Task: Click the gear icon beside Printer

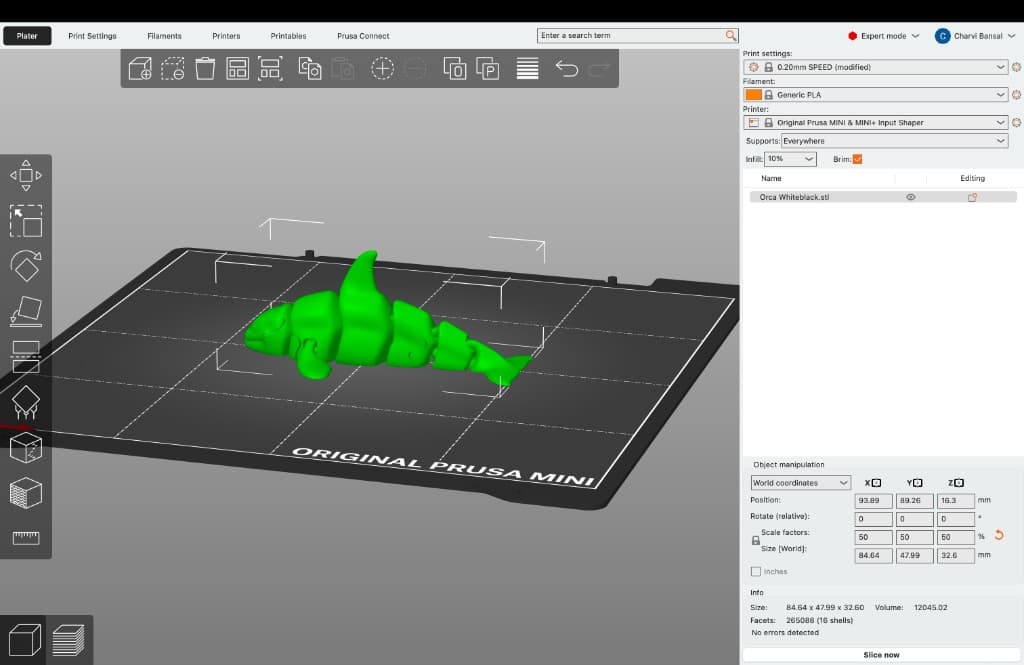Action: (x=1016, y=122)
